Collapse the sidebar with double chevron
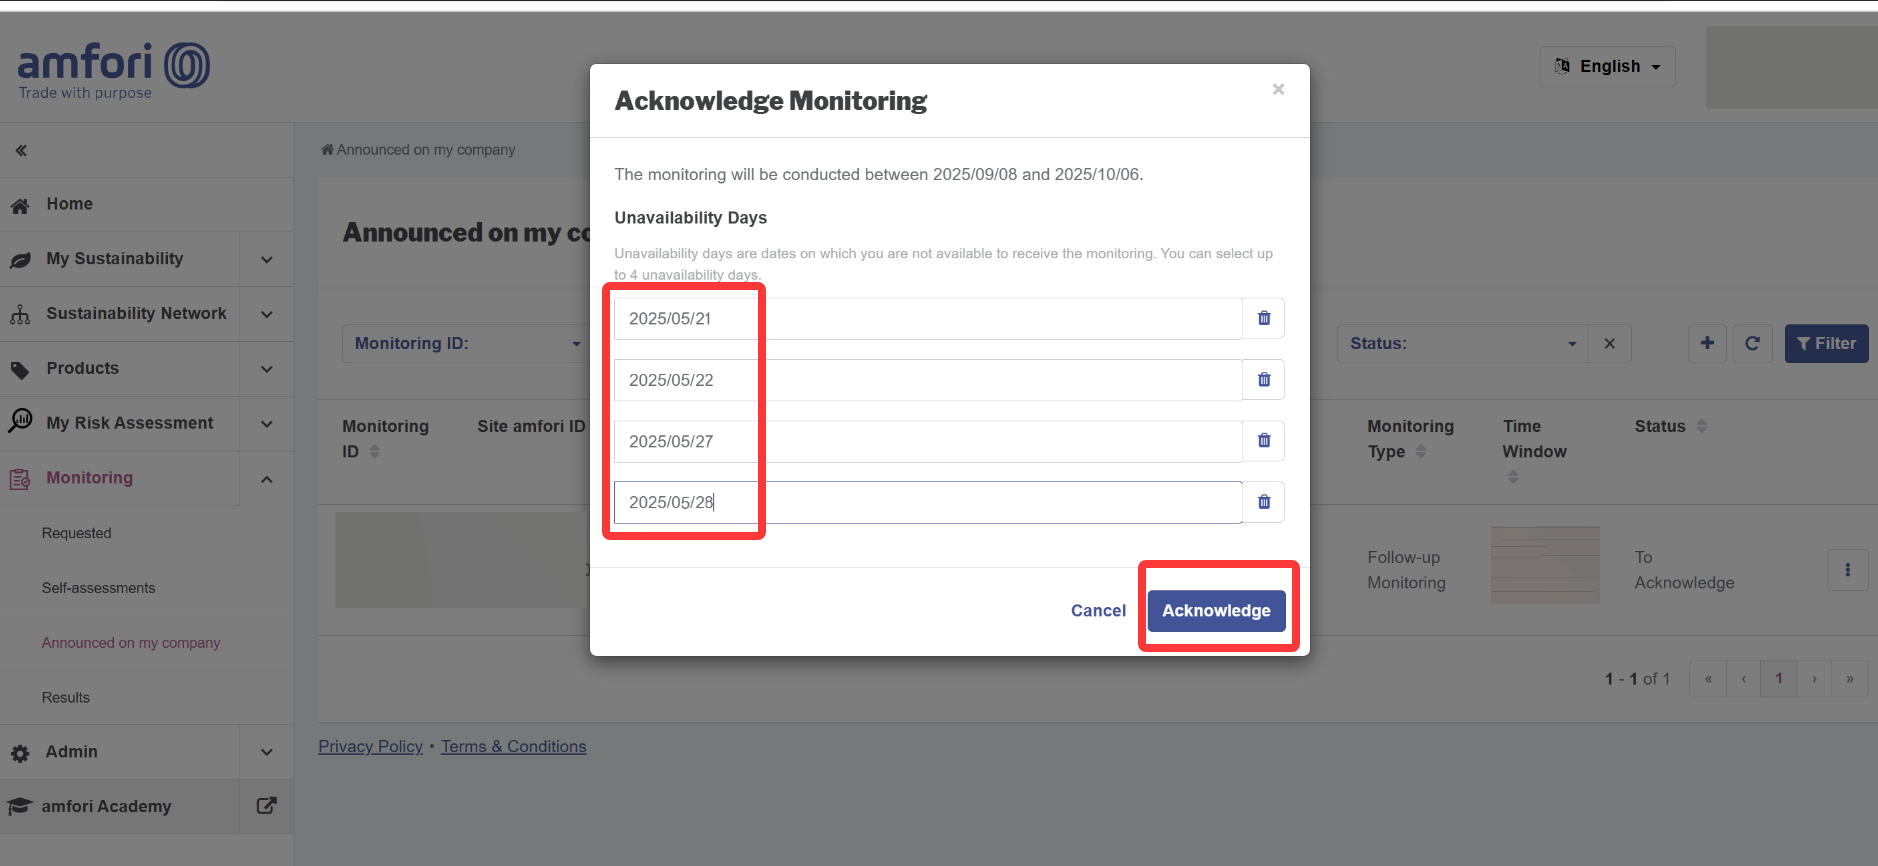The image size is (1878, 866). pos(21,150)
